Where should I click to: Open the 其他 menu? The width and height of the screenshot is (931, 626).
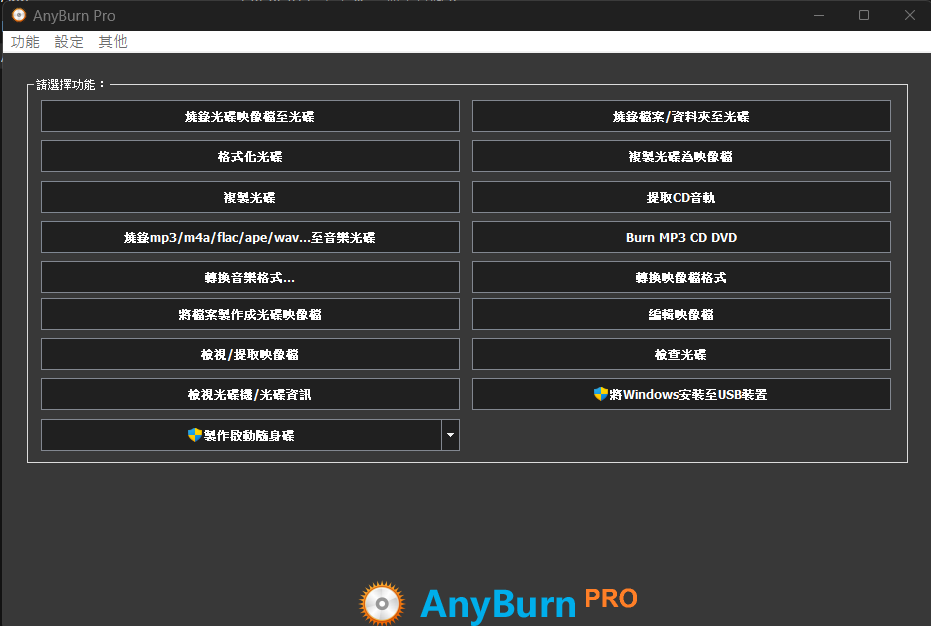(x=113, y=42)
